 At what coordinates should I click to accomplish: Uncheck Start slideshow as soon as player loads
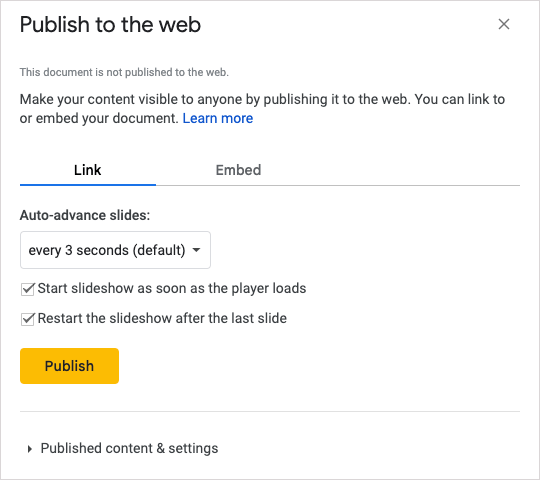click(x=27, y=289)
